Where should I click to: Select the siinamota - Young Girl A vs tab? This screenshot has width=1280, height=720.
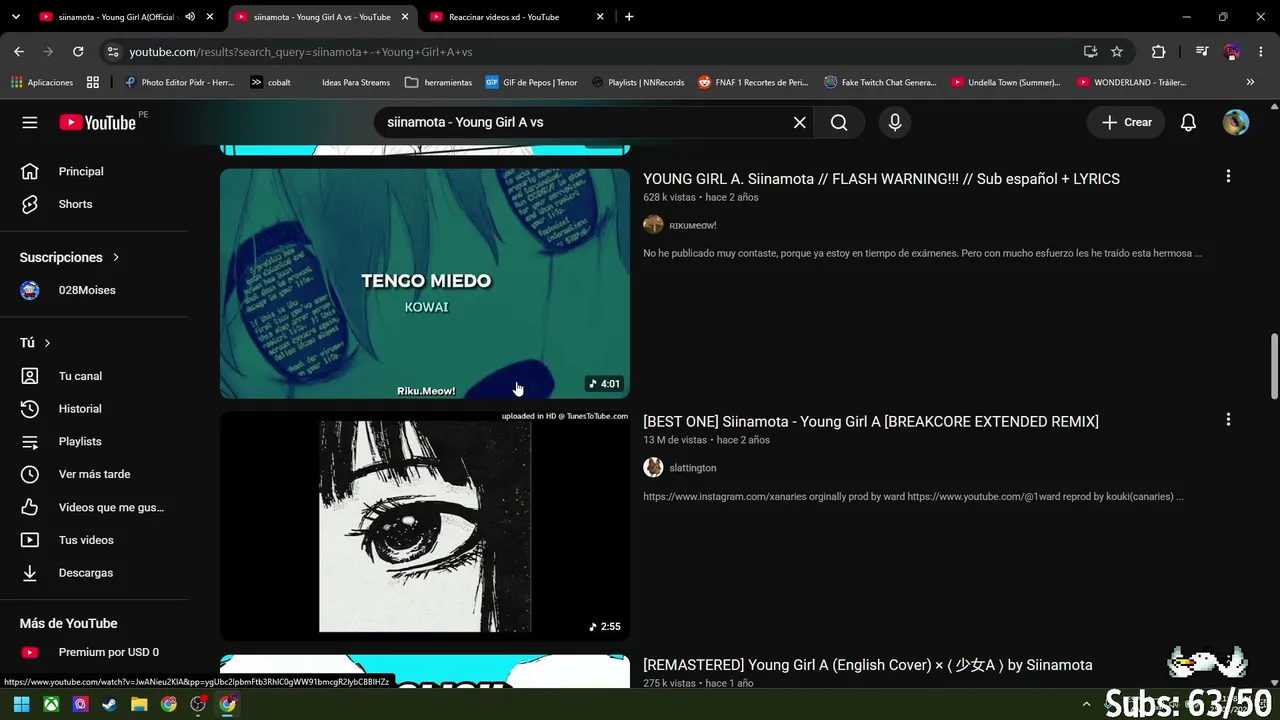[322, 17]
